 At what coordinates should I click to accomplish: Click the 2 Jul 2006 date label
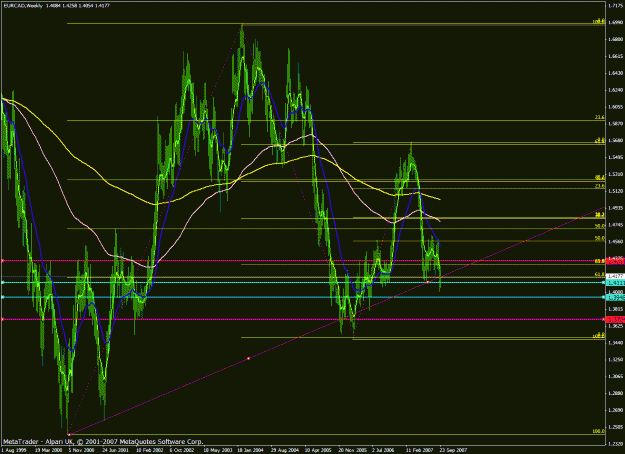tap(383, 450)
